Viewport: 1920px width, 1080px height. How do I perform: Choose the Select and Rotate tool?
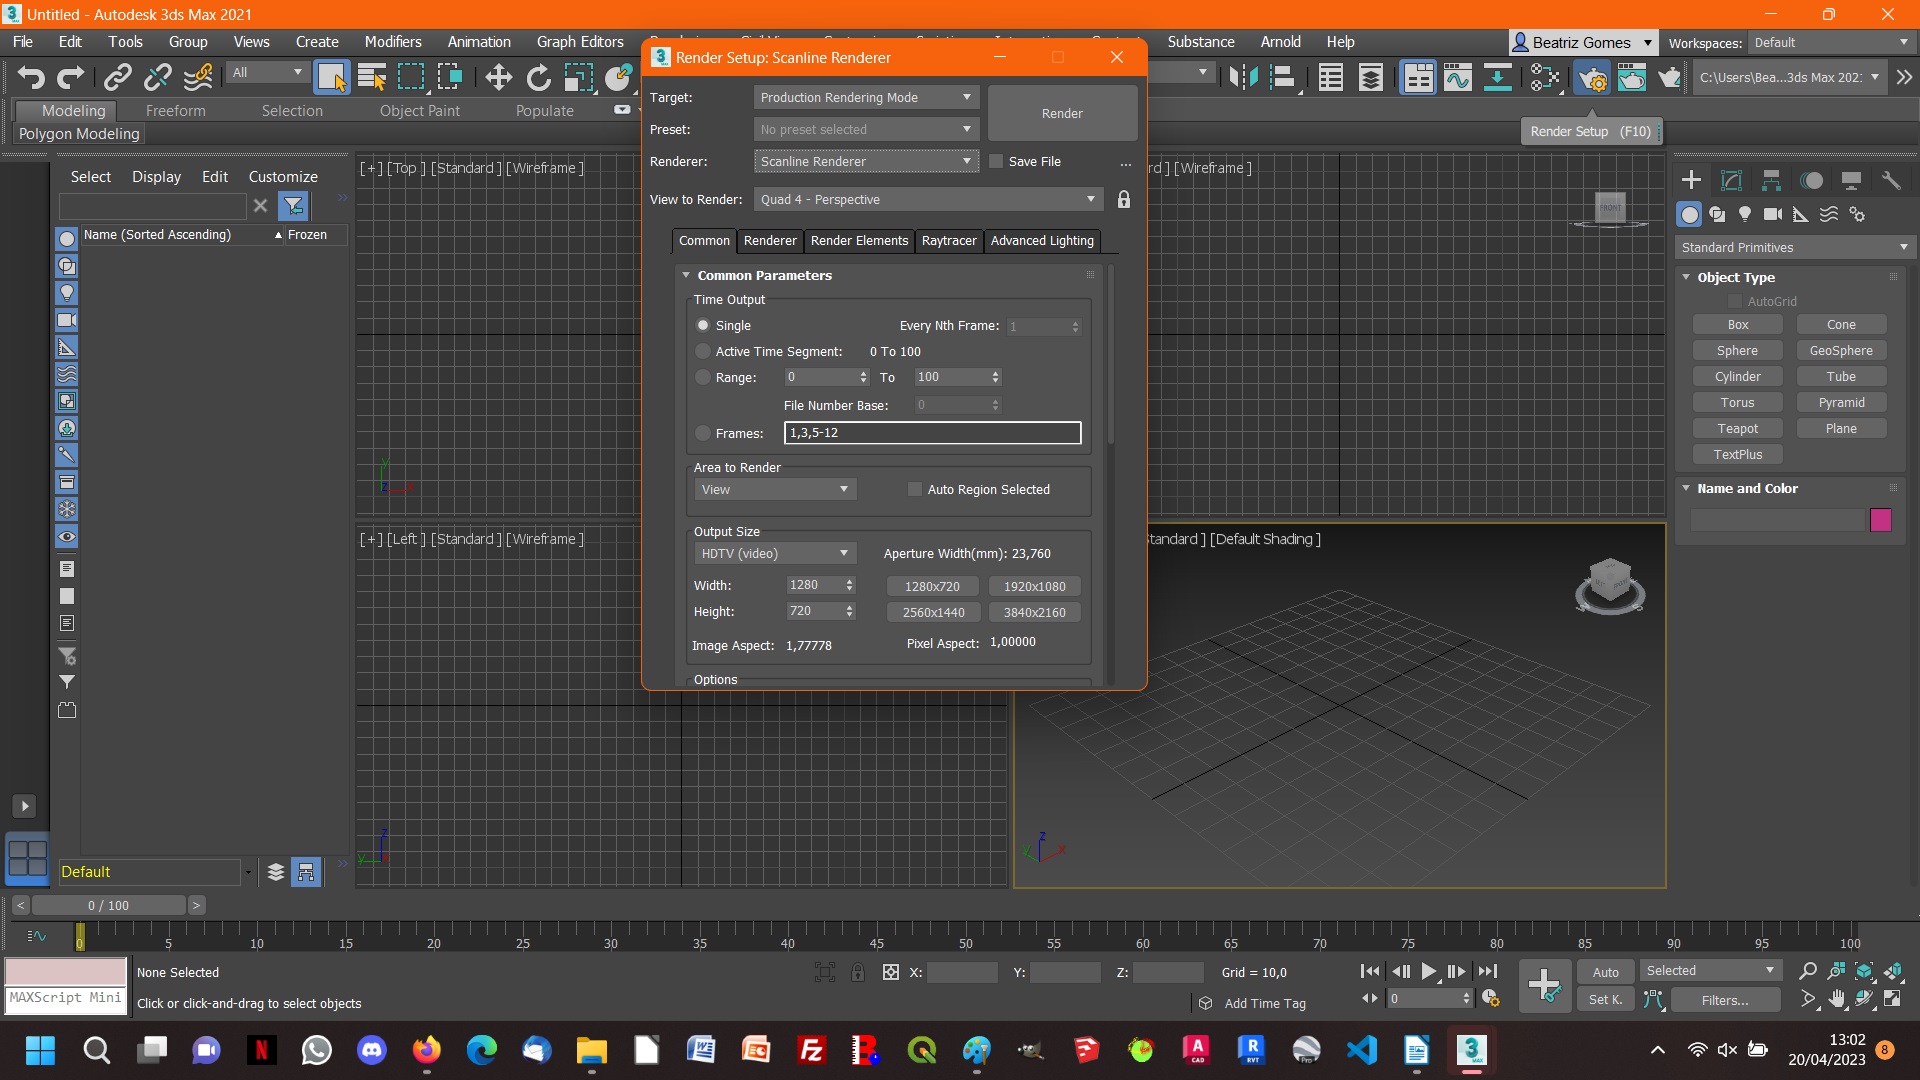click(x=539, y=77)
